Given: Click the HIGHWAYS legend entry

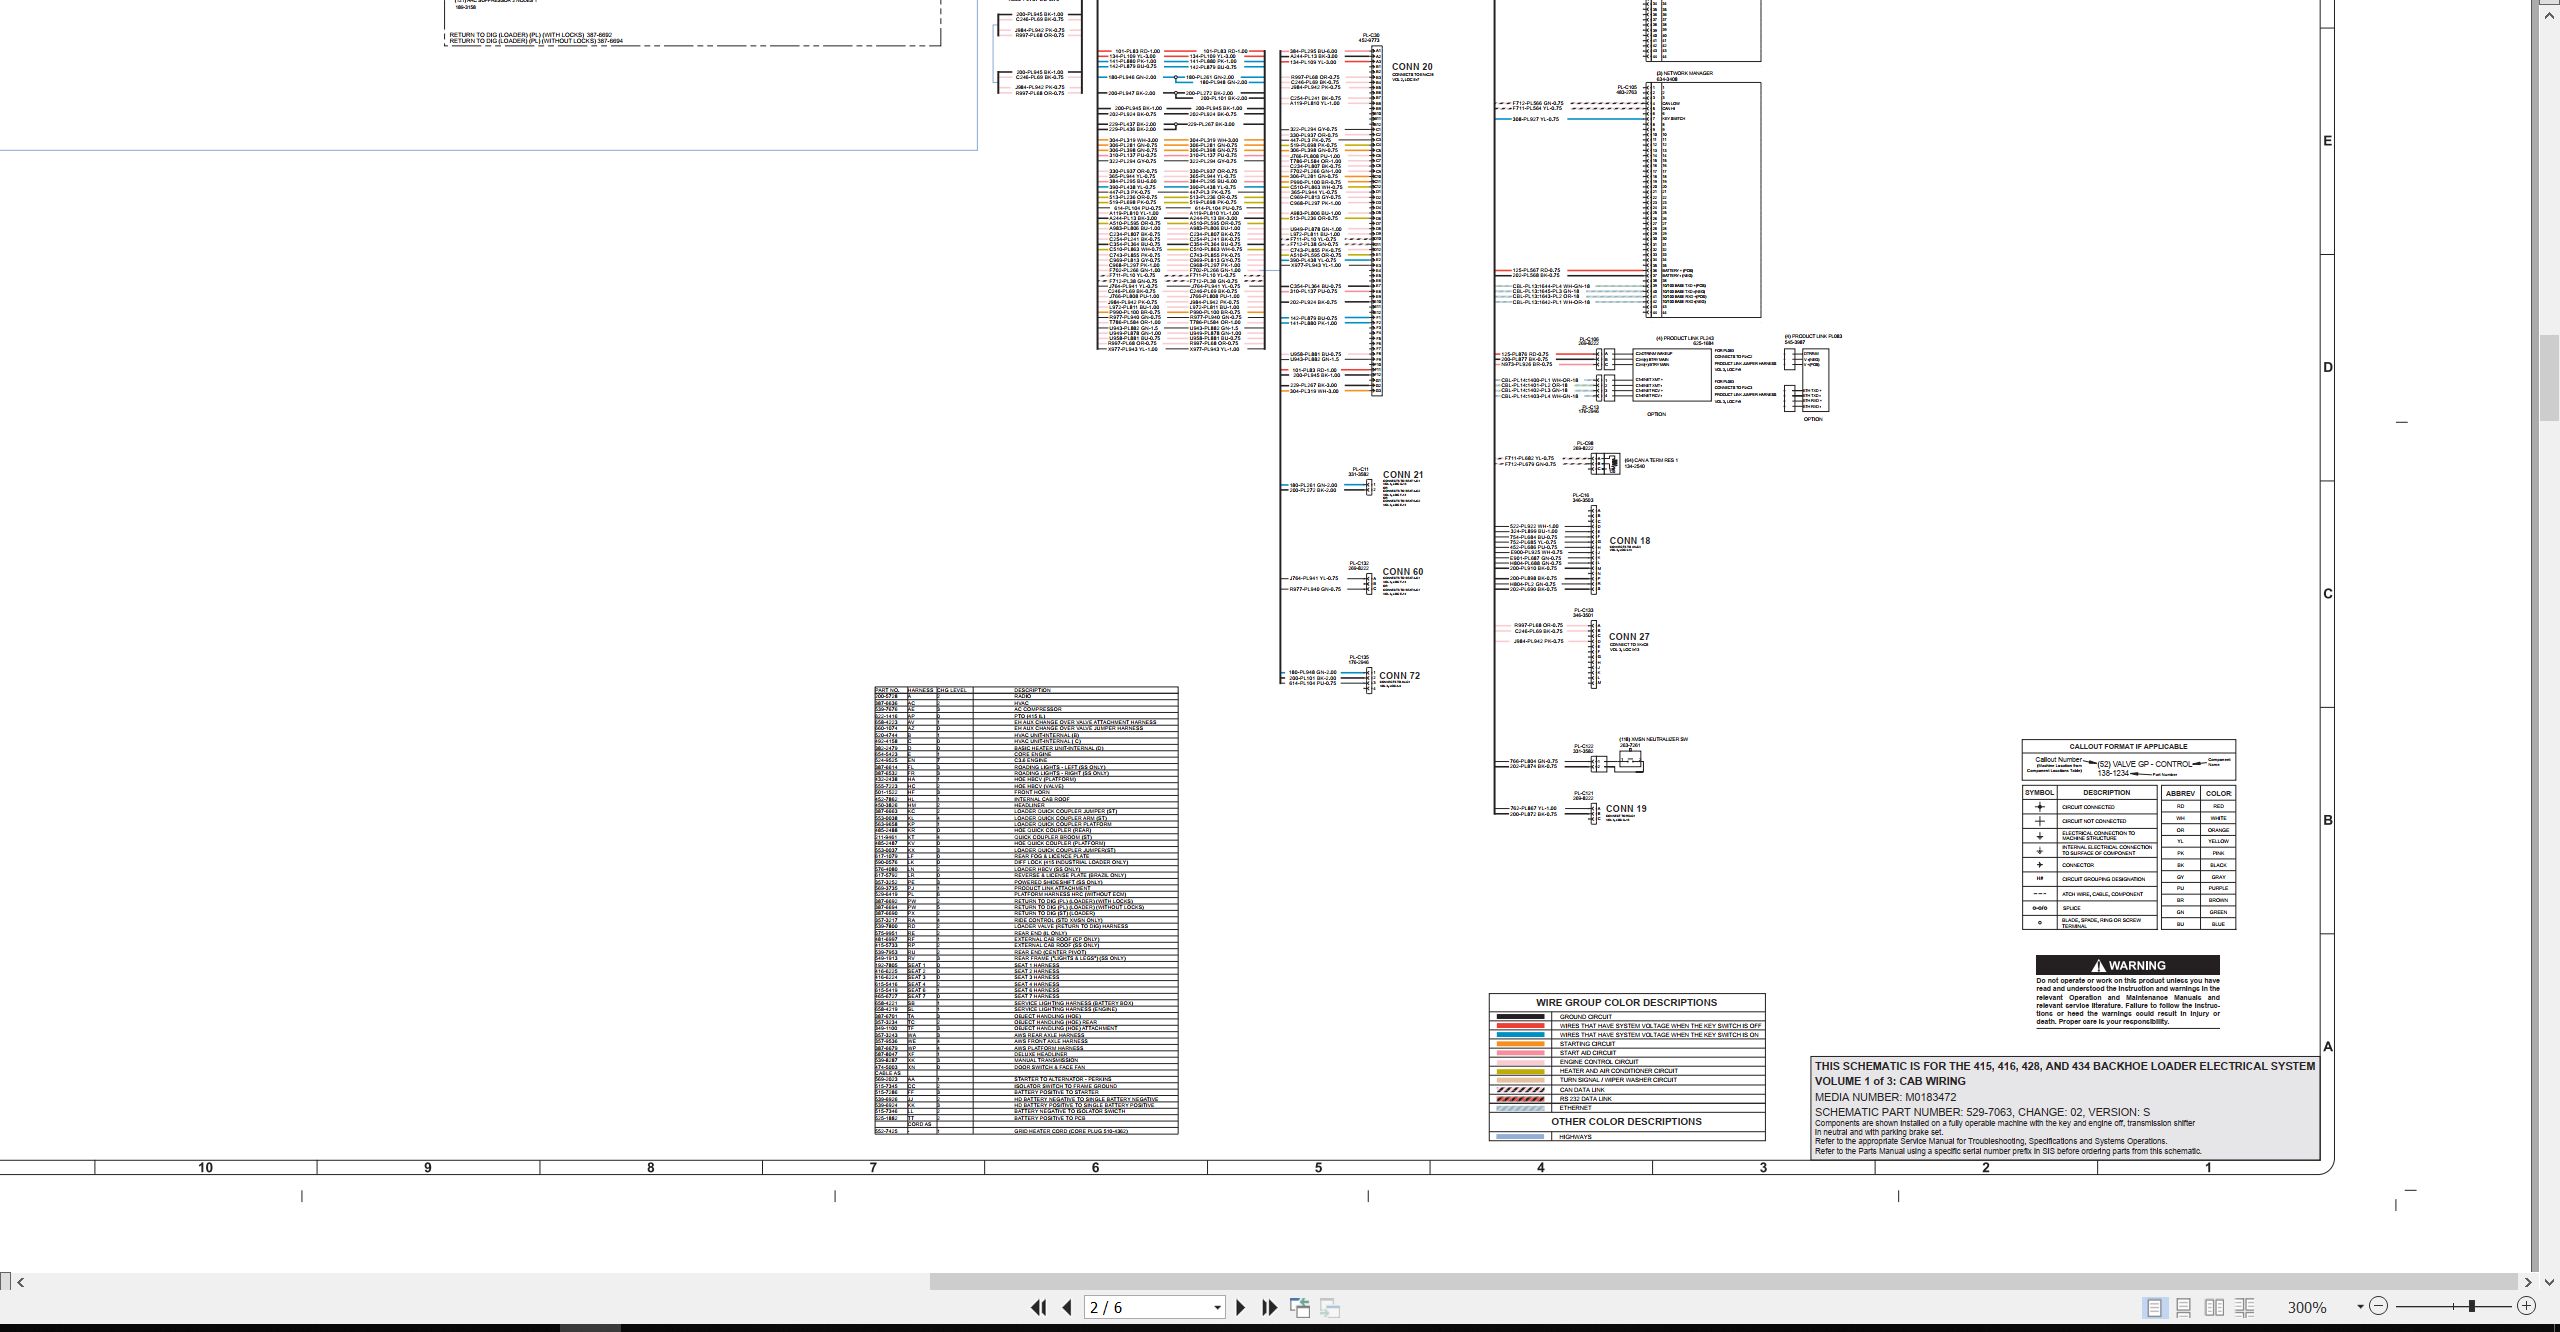Looking at the screenshot, I should pyautogui.click(x=1575, y=1137).
